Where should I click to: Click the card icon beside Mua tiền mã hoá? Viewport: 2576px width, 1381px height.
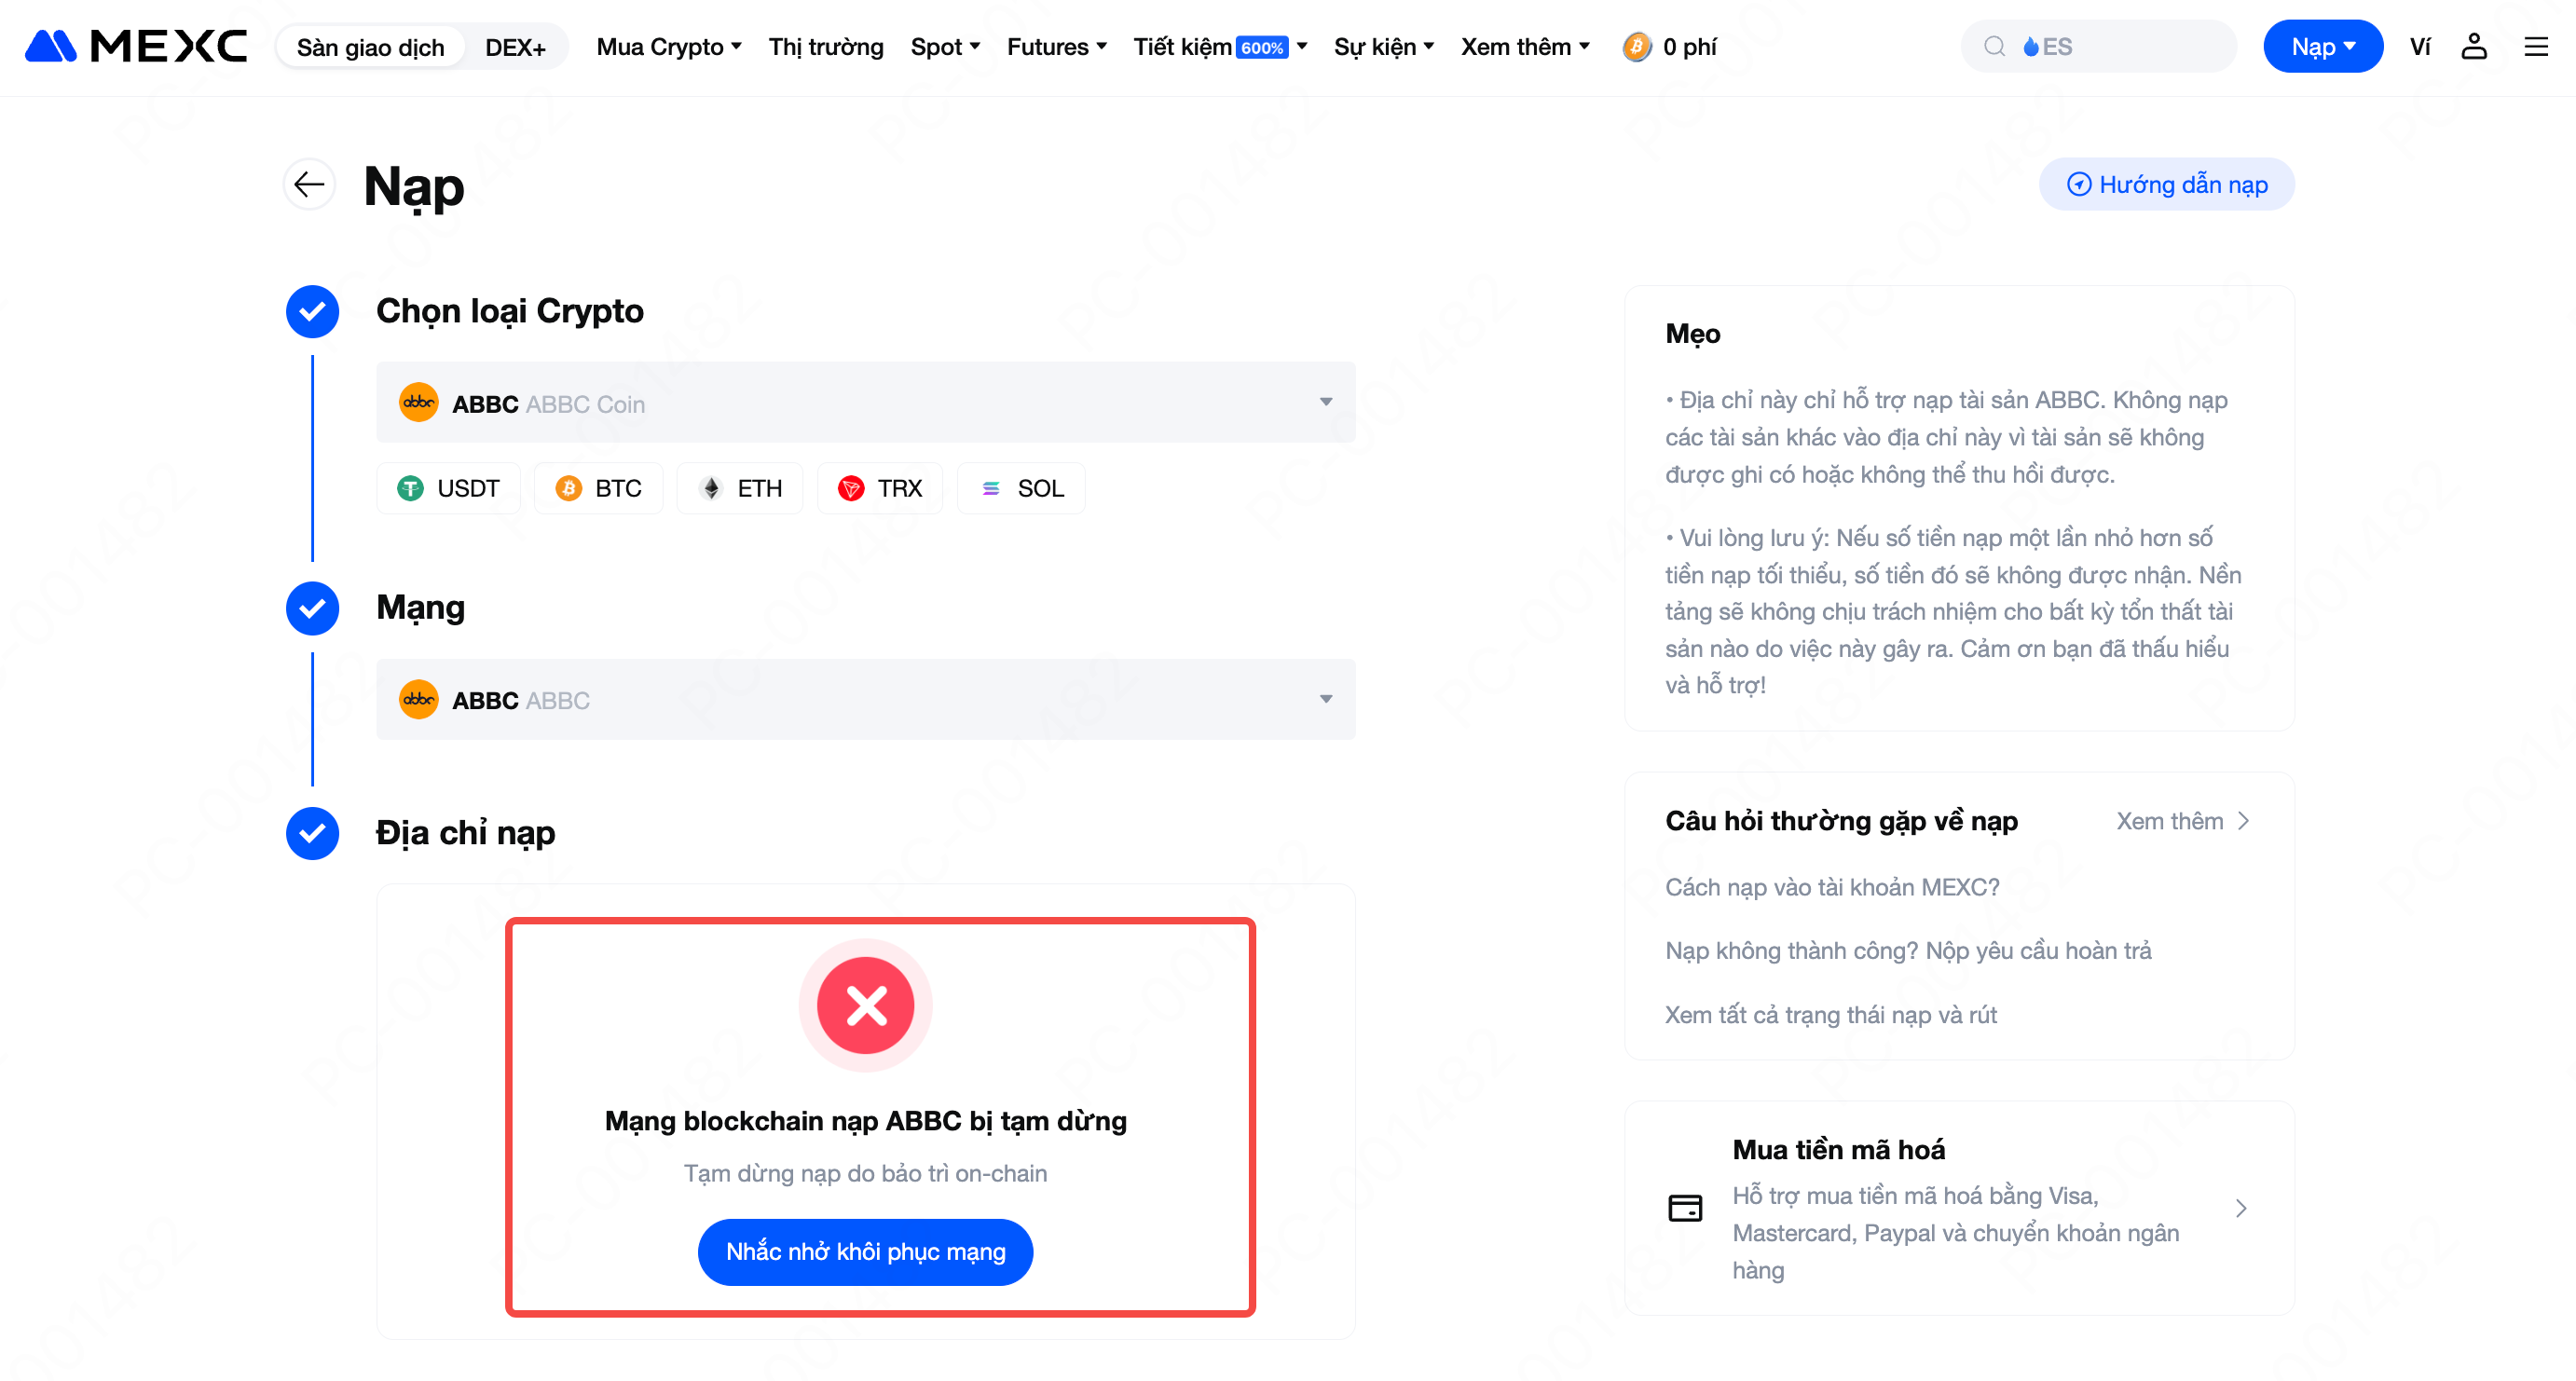(1685, 1208)
